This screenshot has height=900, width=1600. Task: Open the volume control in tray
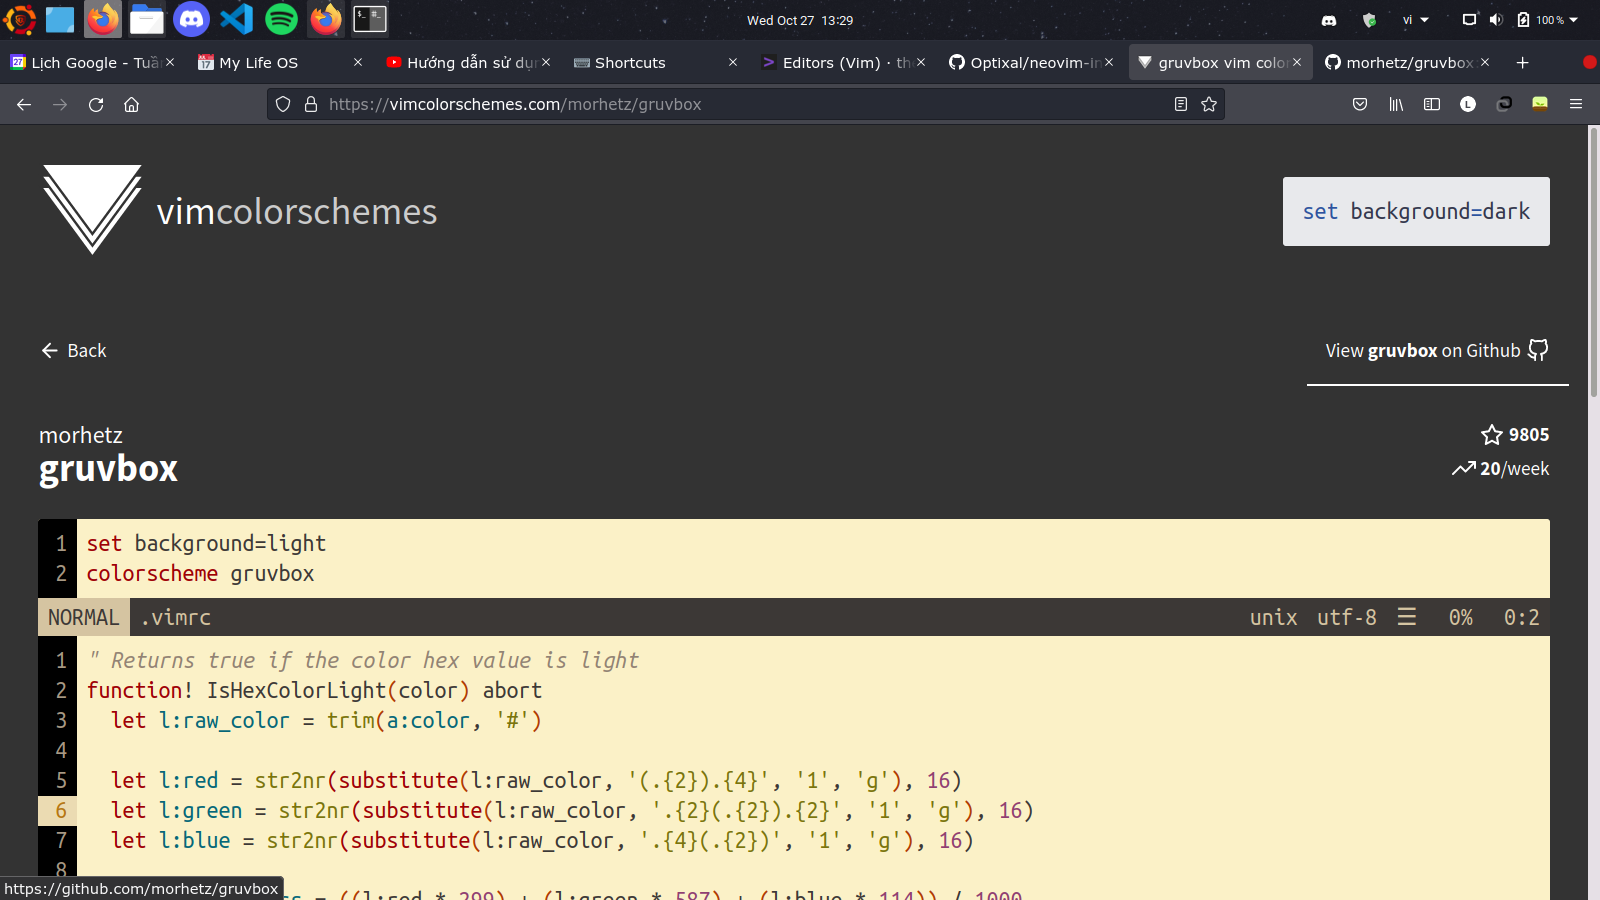tap(1496, 20)
